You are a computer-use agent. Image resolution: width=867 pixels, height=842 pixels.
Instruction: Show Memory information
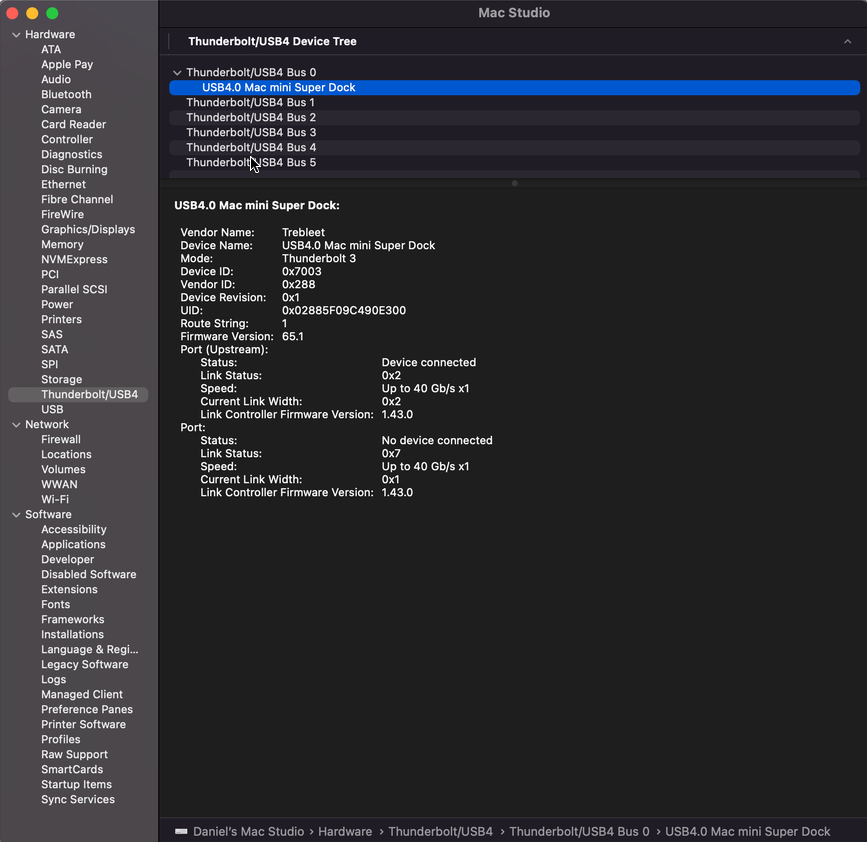pyautogui.click(x=62, y=244)
